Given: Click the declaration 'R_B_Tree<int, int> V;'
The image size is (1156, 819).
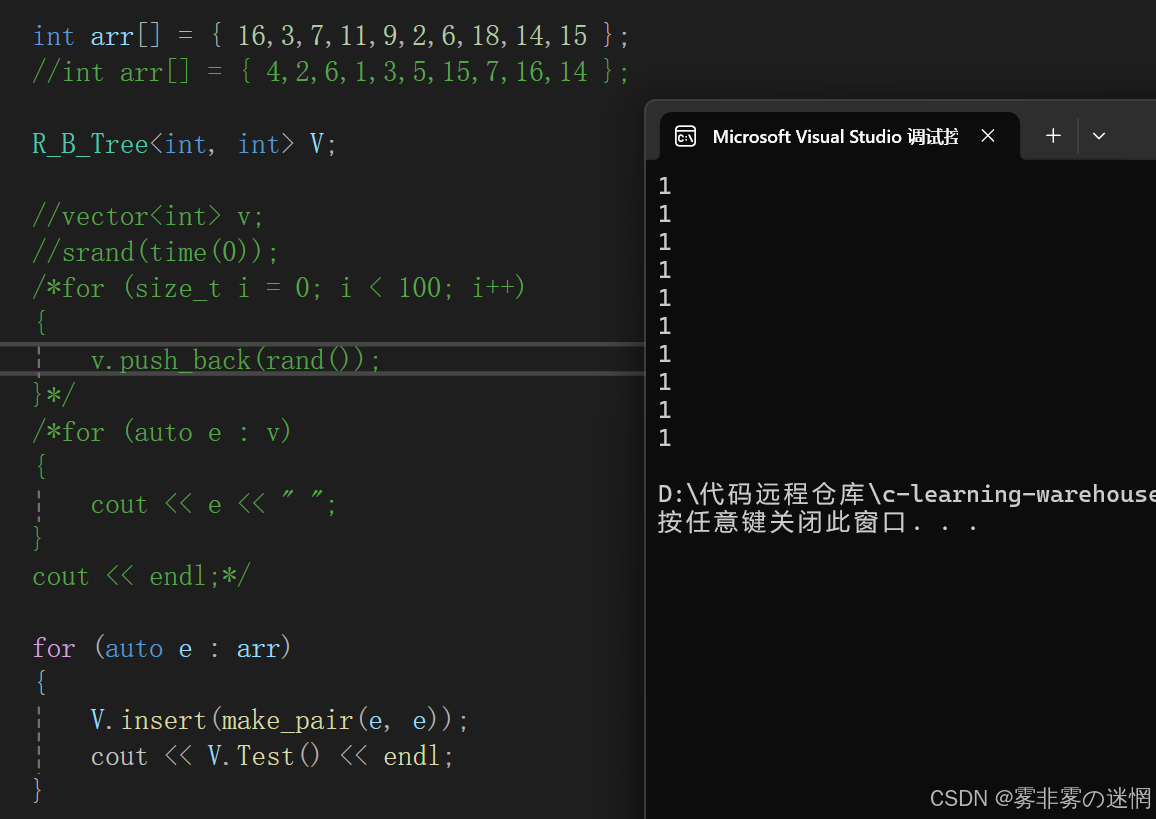Looking at the screenshot, I should (184, 144).
